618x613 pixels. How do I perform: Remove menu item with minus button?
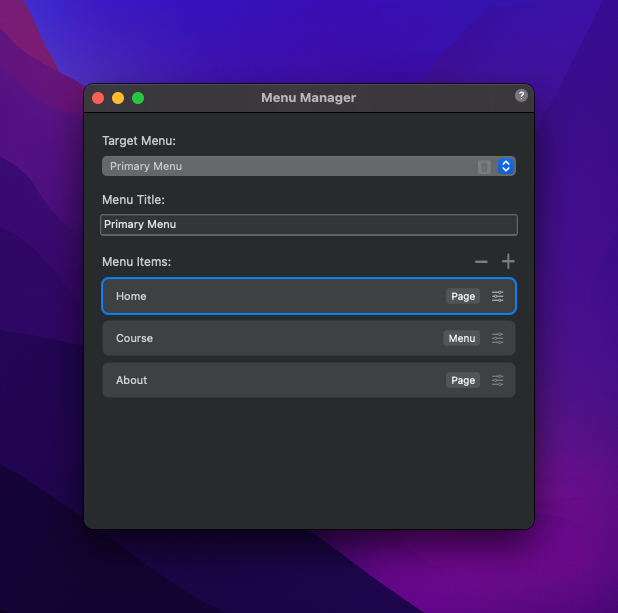481,262
